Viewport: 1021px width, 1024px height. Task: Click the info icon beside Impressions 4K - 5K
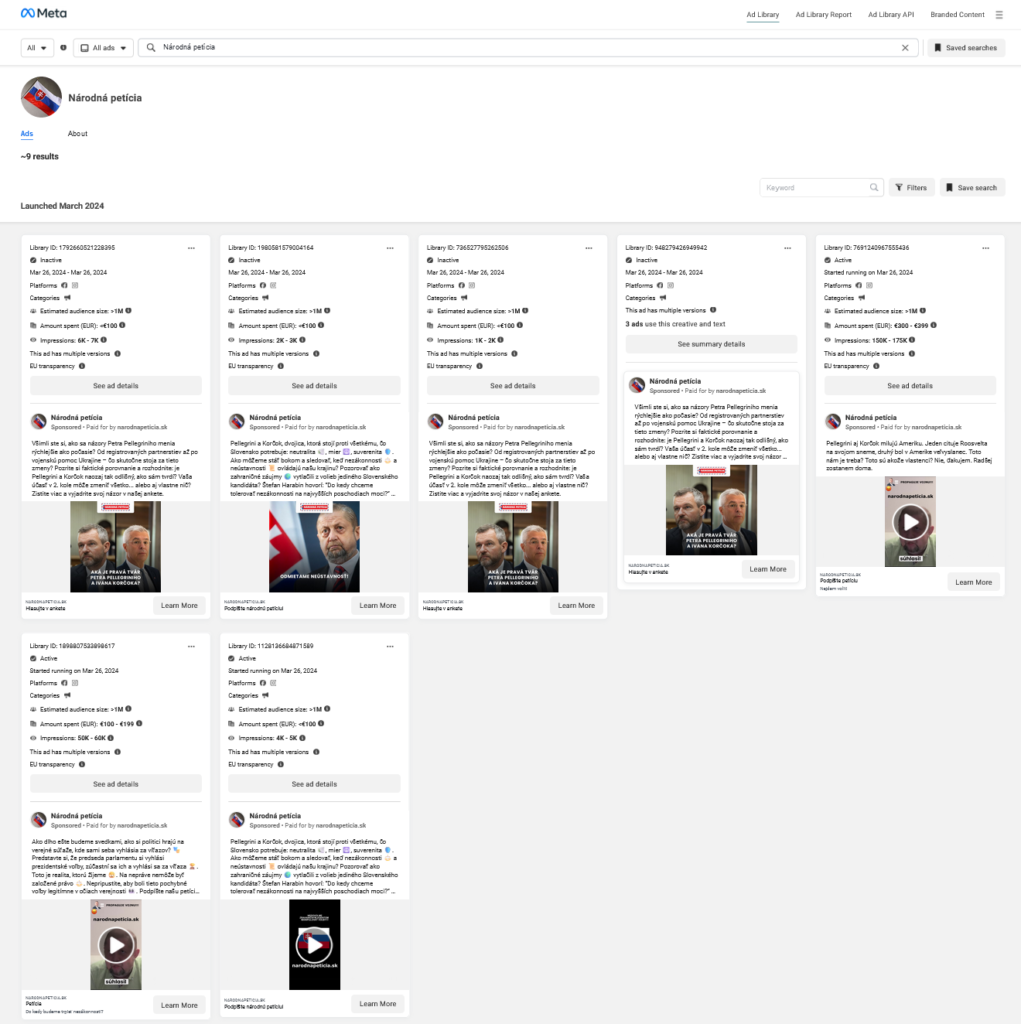click(x=302, y=738)
